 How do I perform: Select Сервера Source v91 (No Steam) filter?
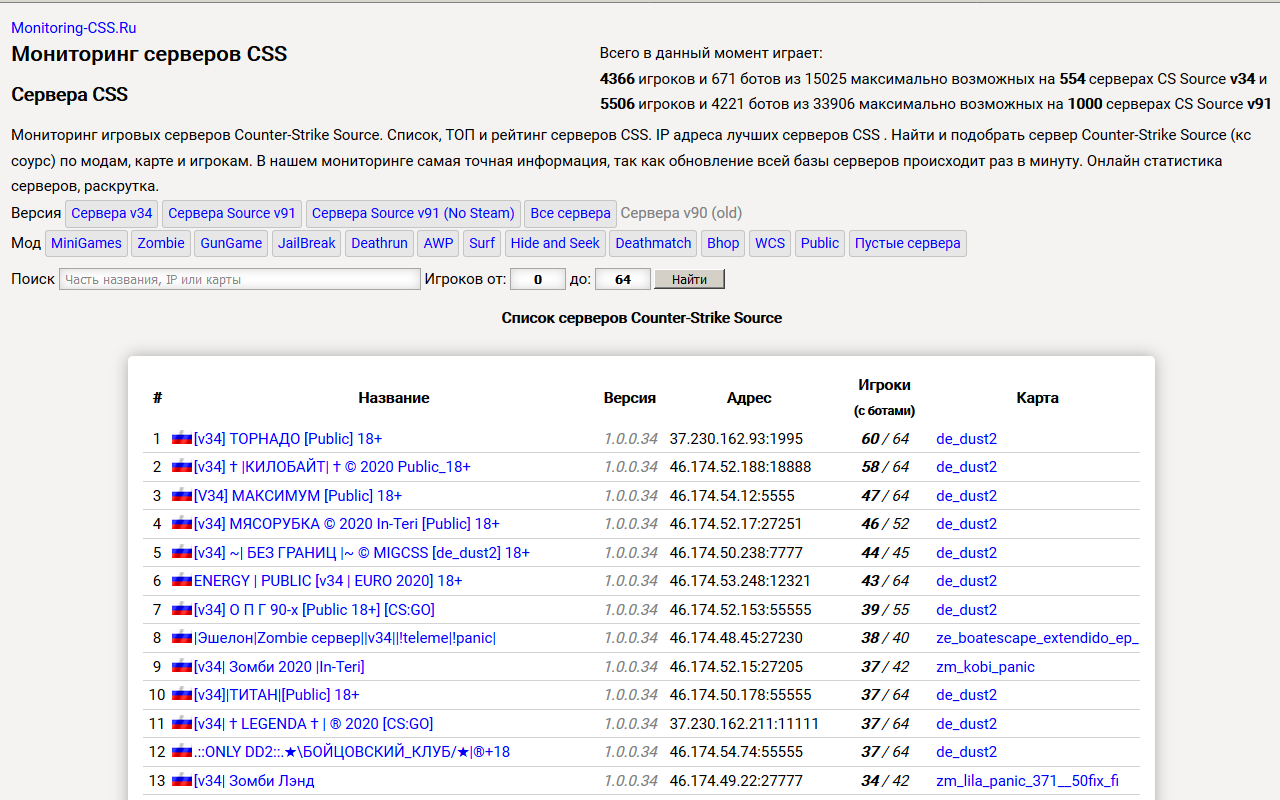(x=413, y=213)
